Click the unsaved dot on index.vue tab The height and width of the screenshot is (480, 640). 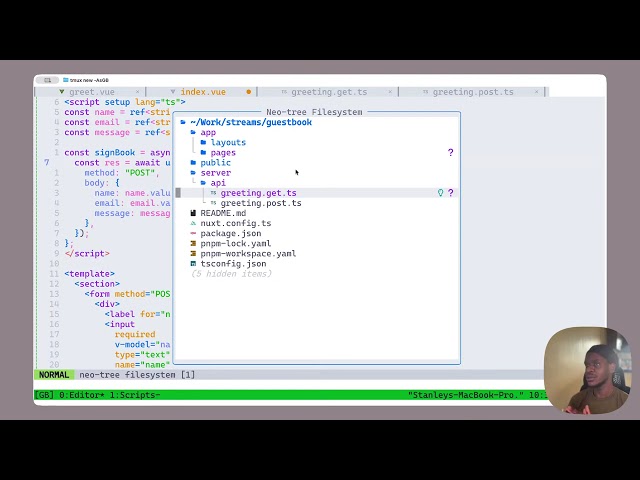coord(249,92)
